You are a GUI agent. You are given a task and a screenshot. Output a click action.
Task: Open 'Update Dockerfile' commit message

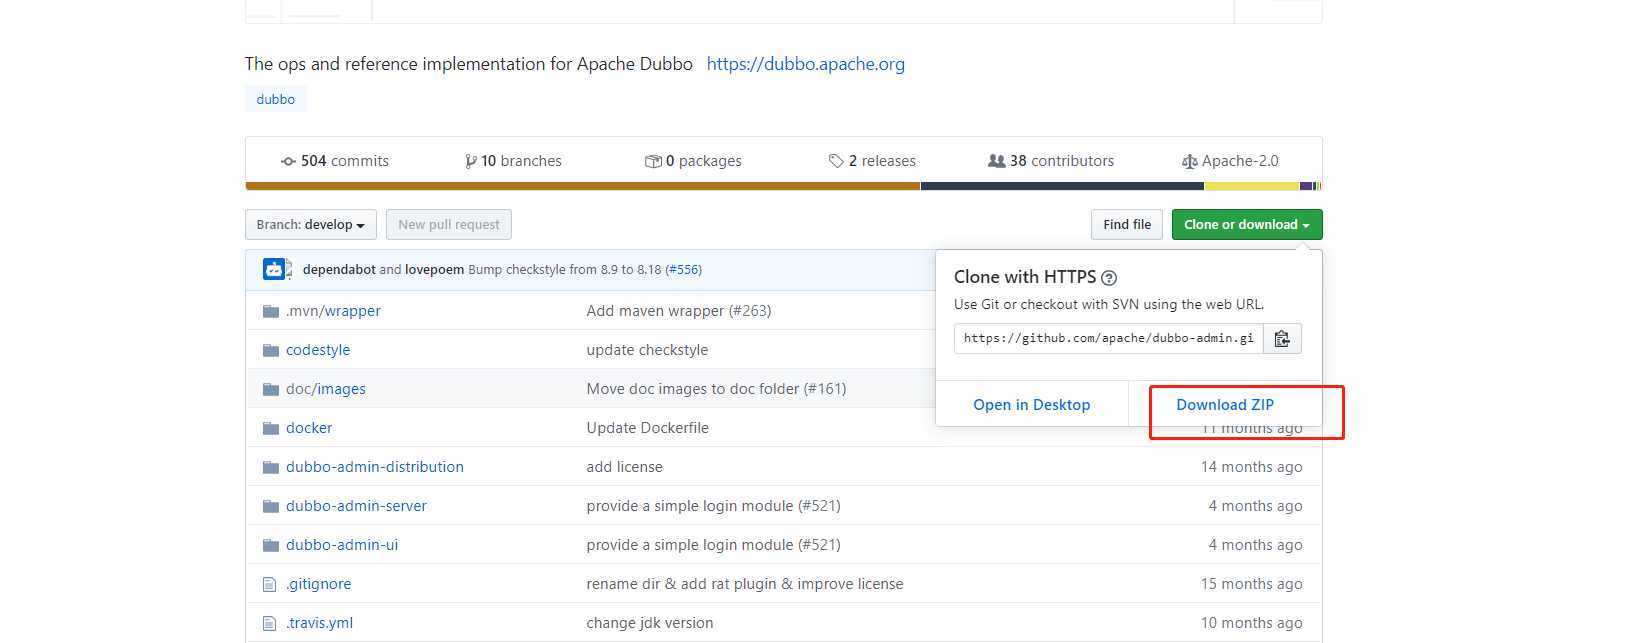[x=648, y=428]
